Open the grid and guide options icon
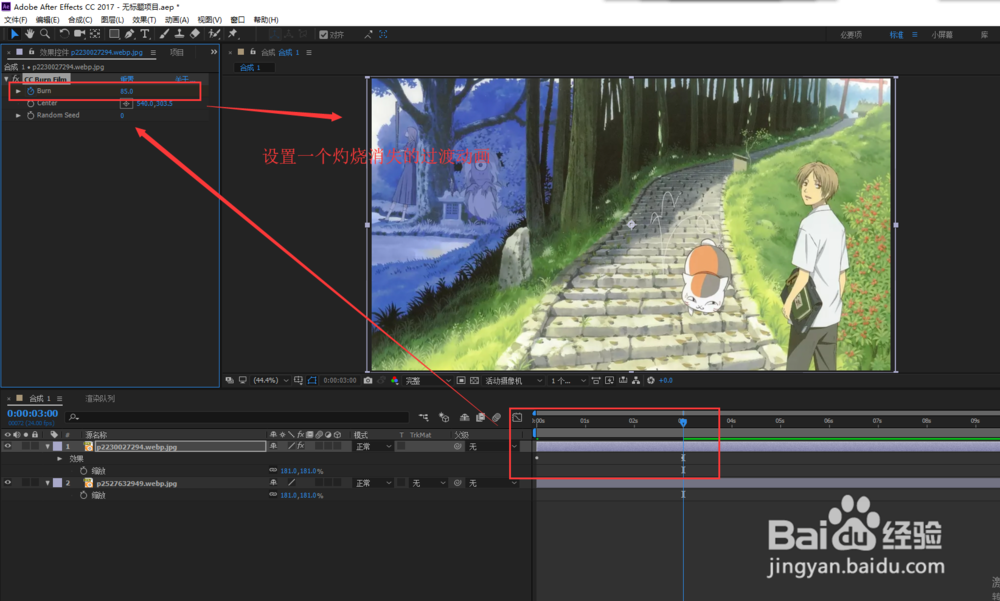This screenshot has width=1000, height=601. [298, 380]
